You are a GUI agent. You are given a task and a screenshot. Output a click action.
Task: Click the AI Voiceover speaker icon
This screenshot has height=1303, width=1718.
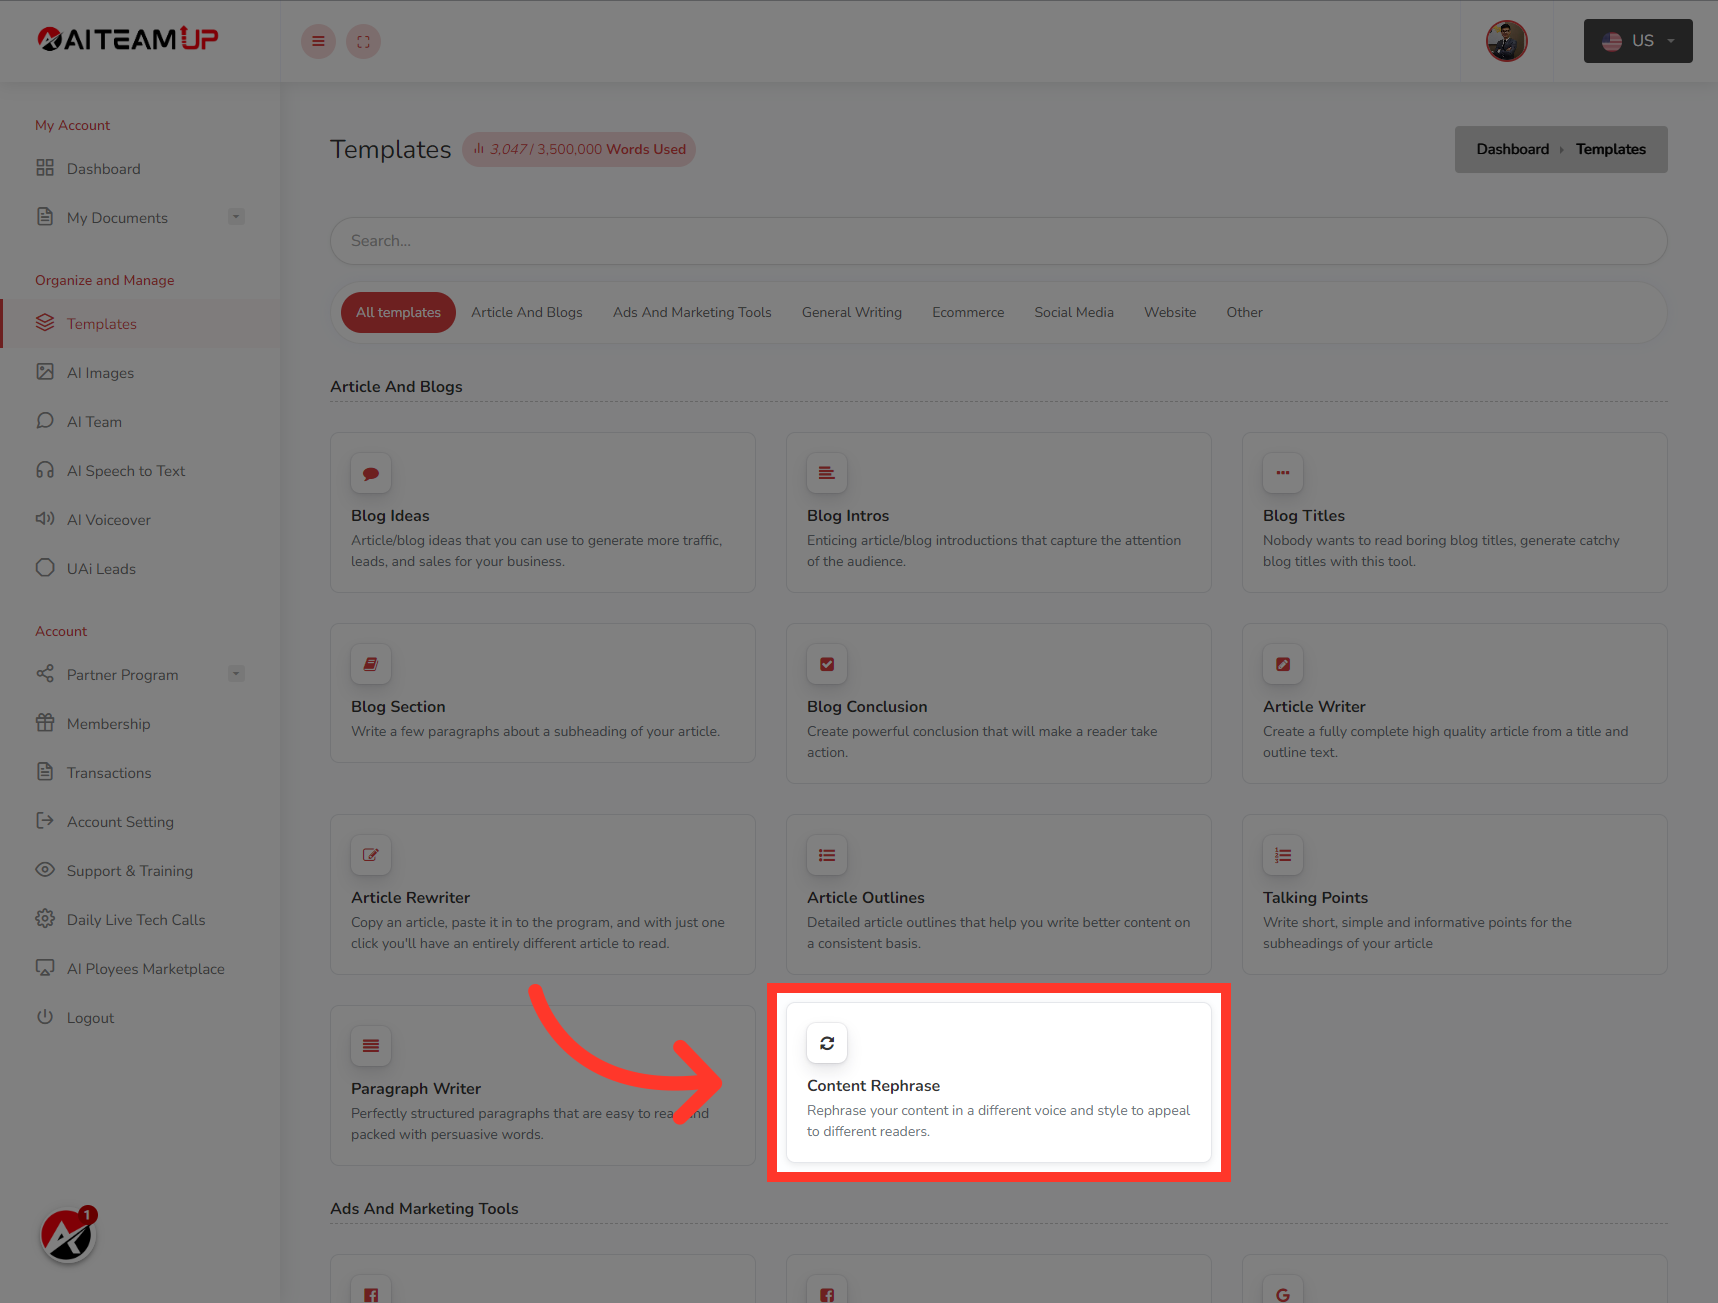pos(45,519)
